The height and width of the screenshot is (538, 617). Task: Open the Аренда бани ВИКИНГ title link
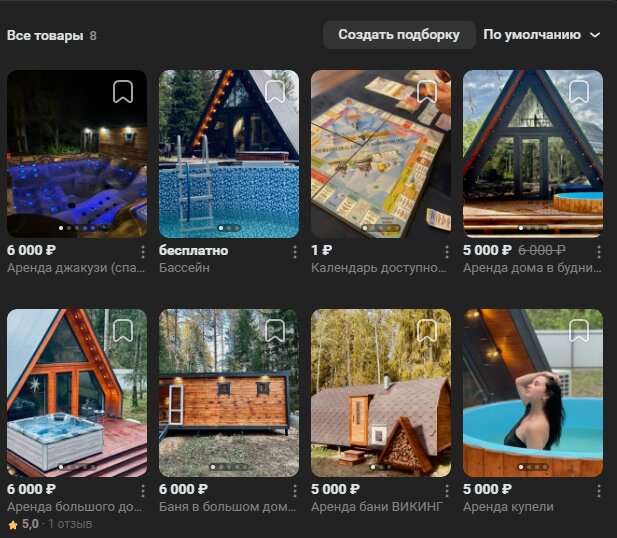click(x=377, y=507)
